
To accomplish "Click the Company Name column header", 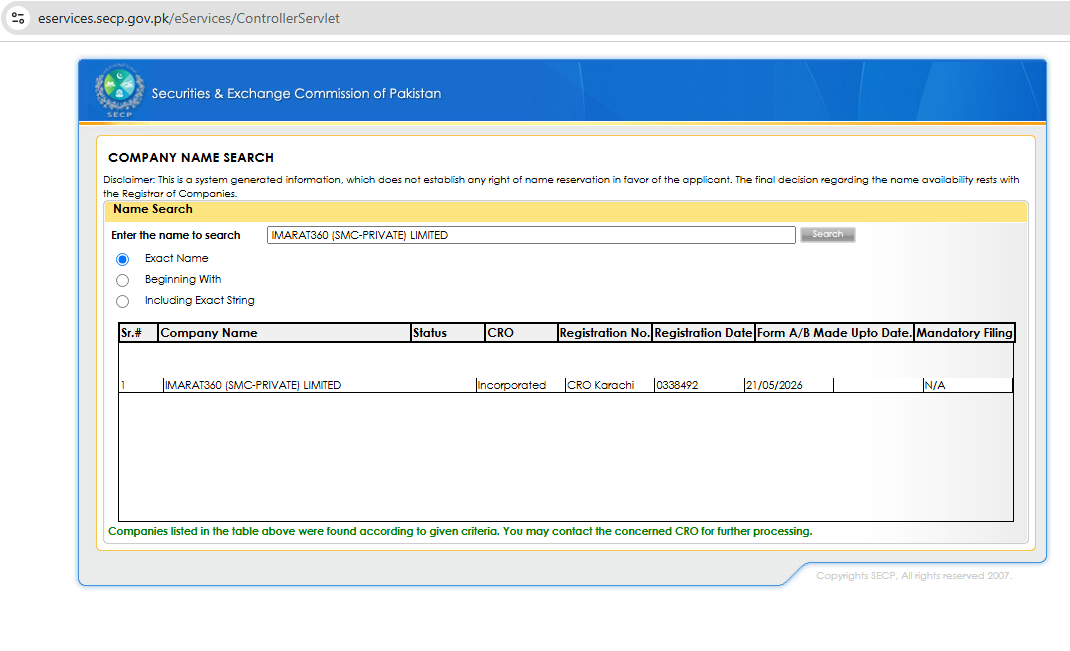I will [x=285, y=333].
